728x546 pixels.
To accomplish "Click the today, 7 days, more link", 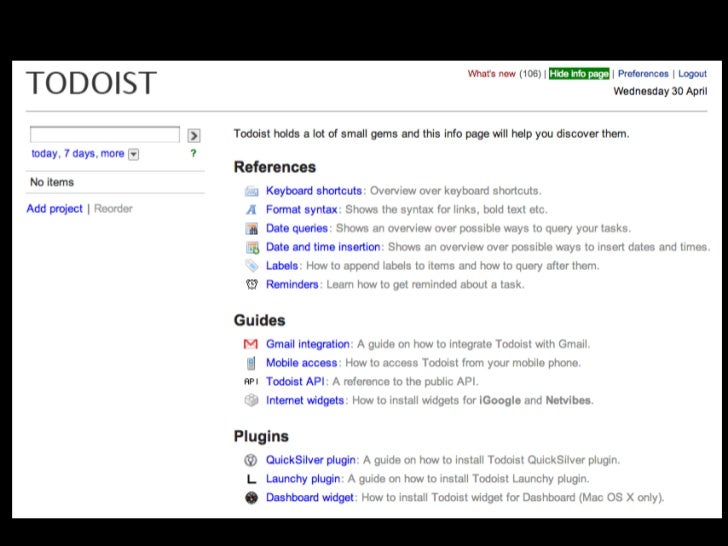I will (x=78, y=154).
